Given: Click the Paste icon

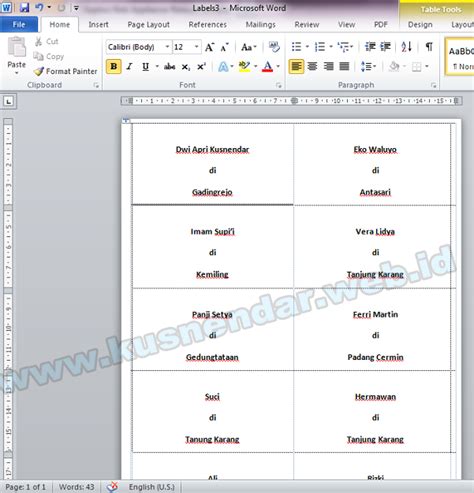Looking at the screenshot, I should click(16, 47).
